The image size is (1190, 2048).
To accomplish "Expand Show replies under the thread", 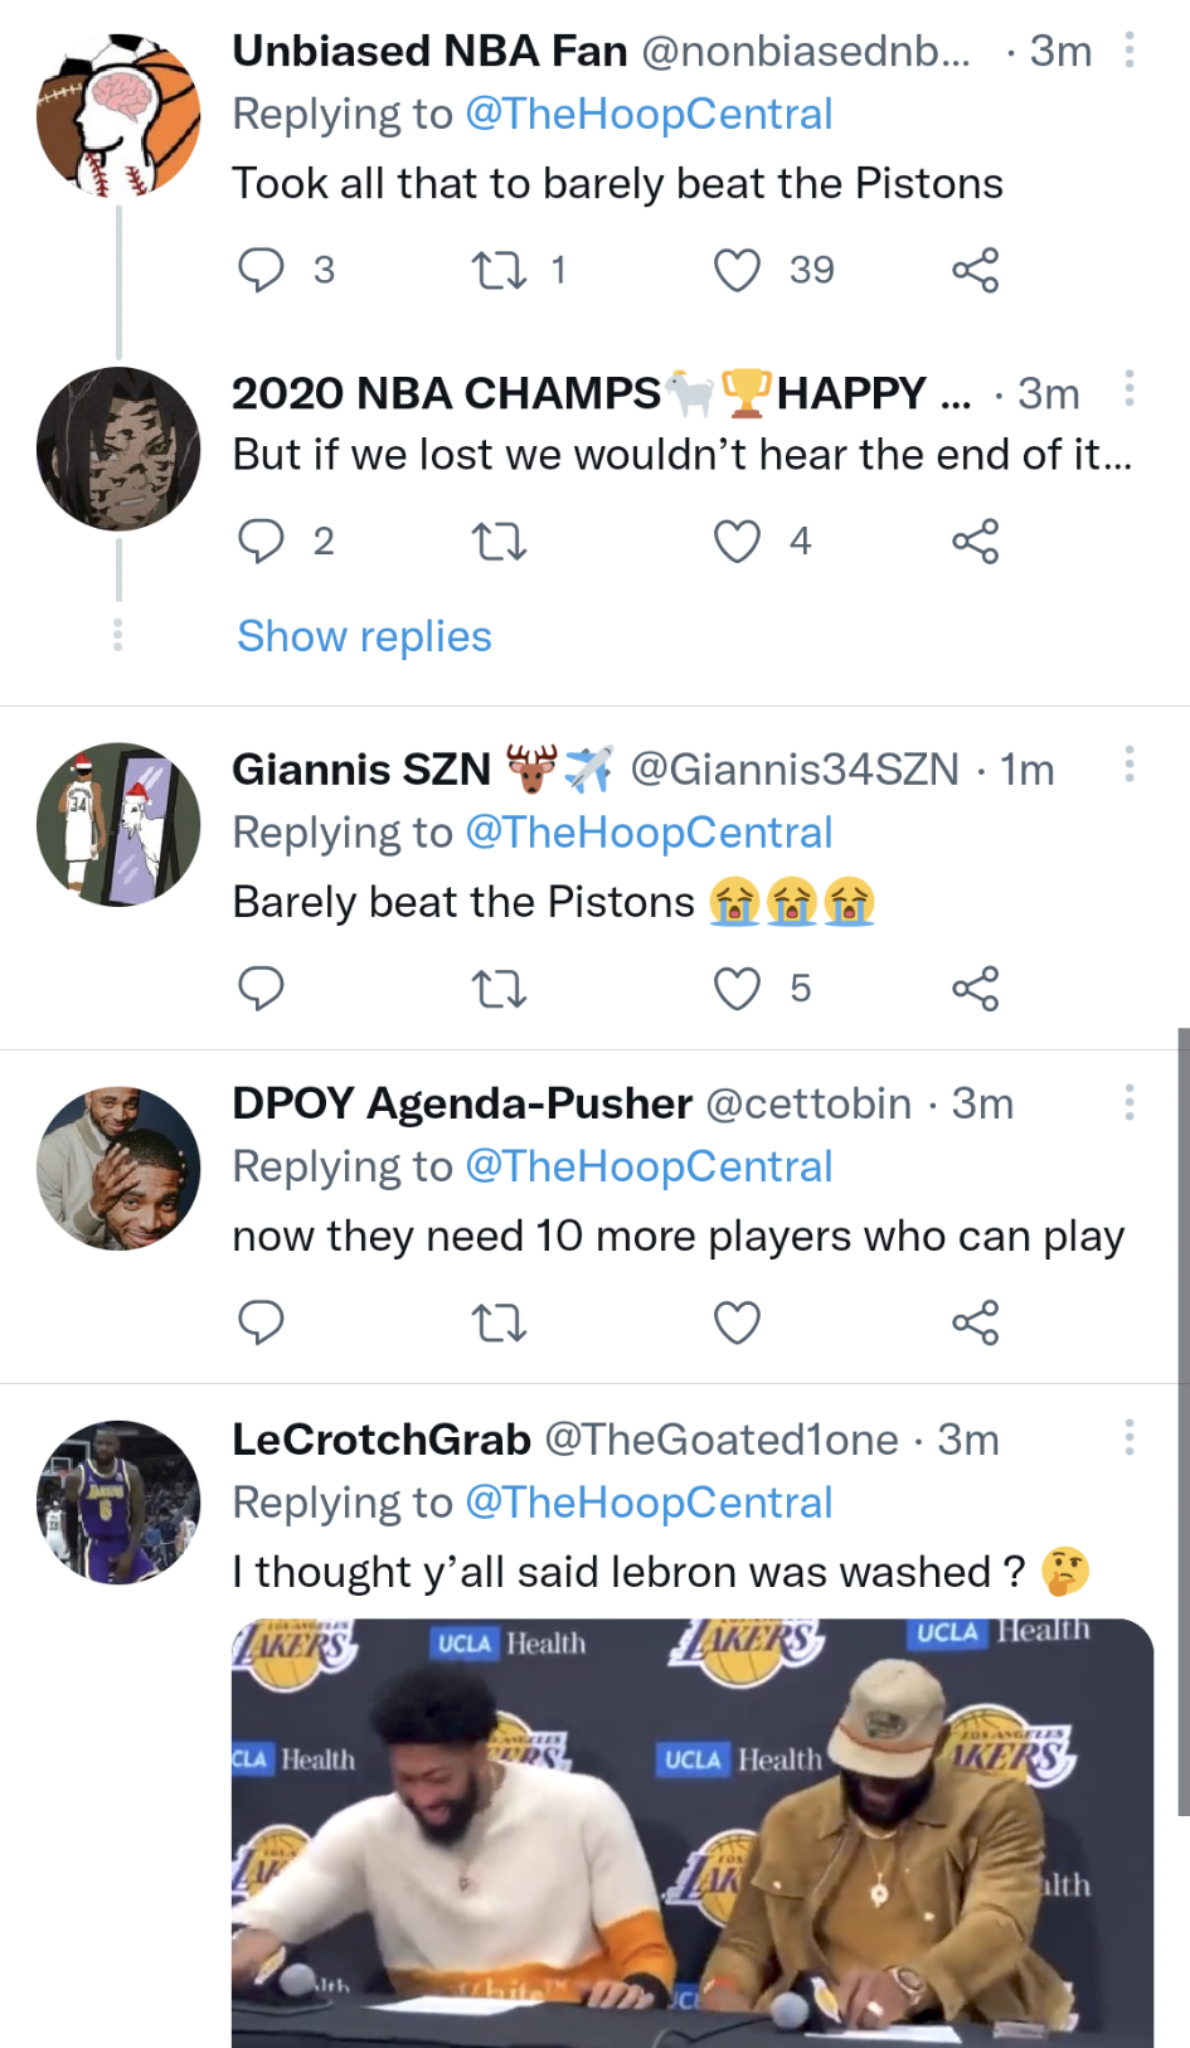I will pyautogui.click(x=364, y=636).
